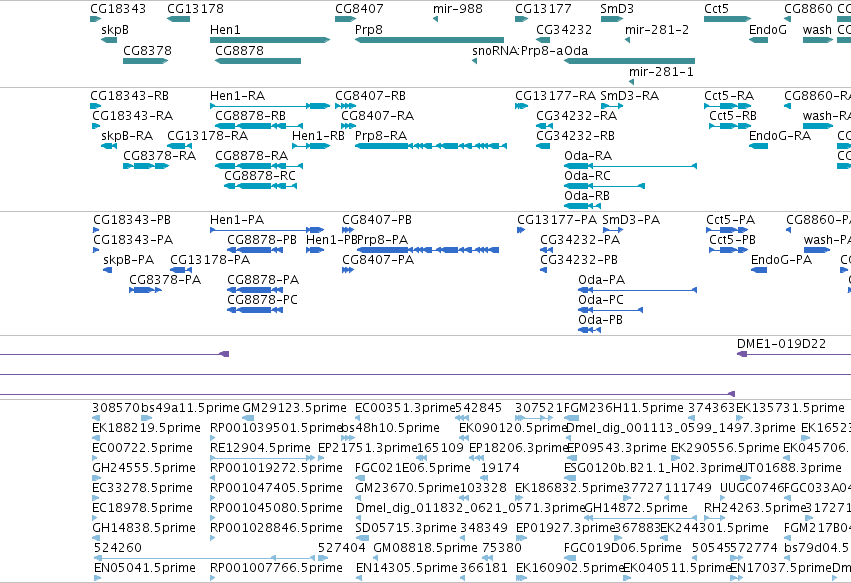Click the CG8878 gene bar

tap(258, 61)
